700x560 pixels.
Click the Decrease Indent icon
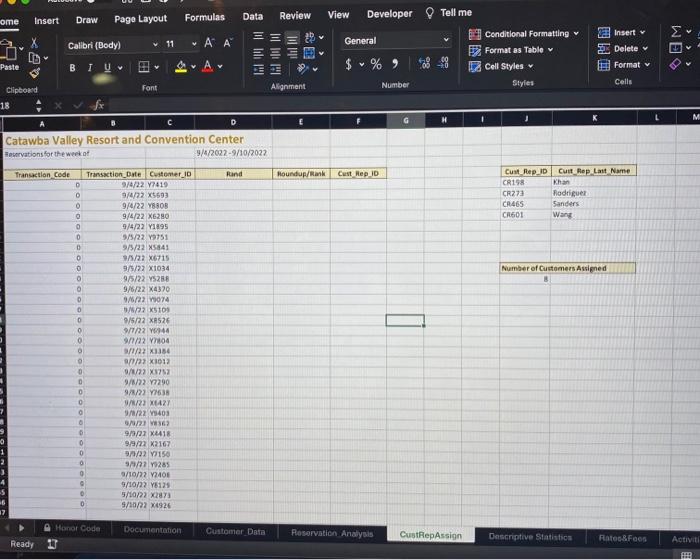(258, 70)
